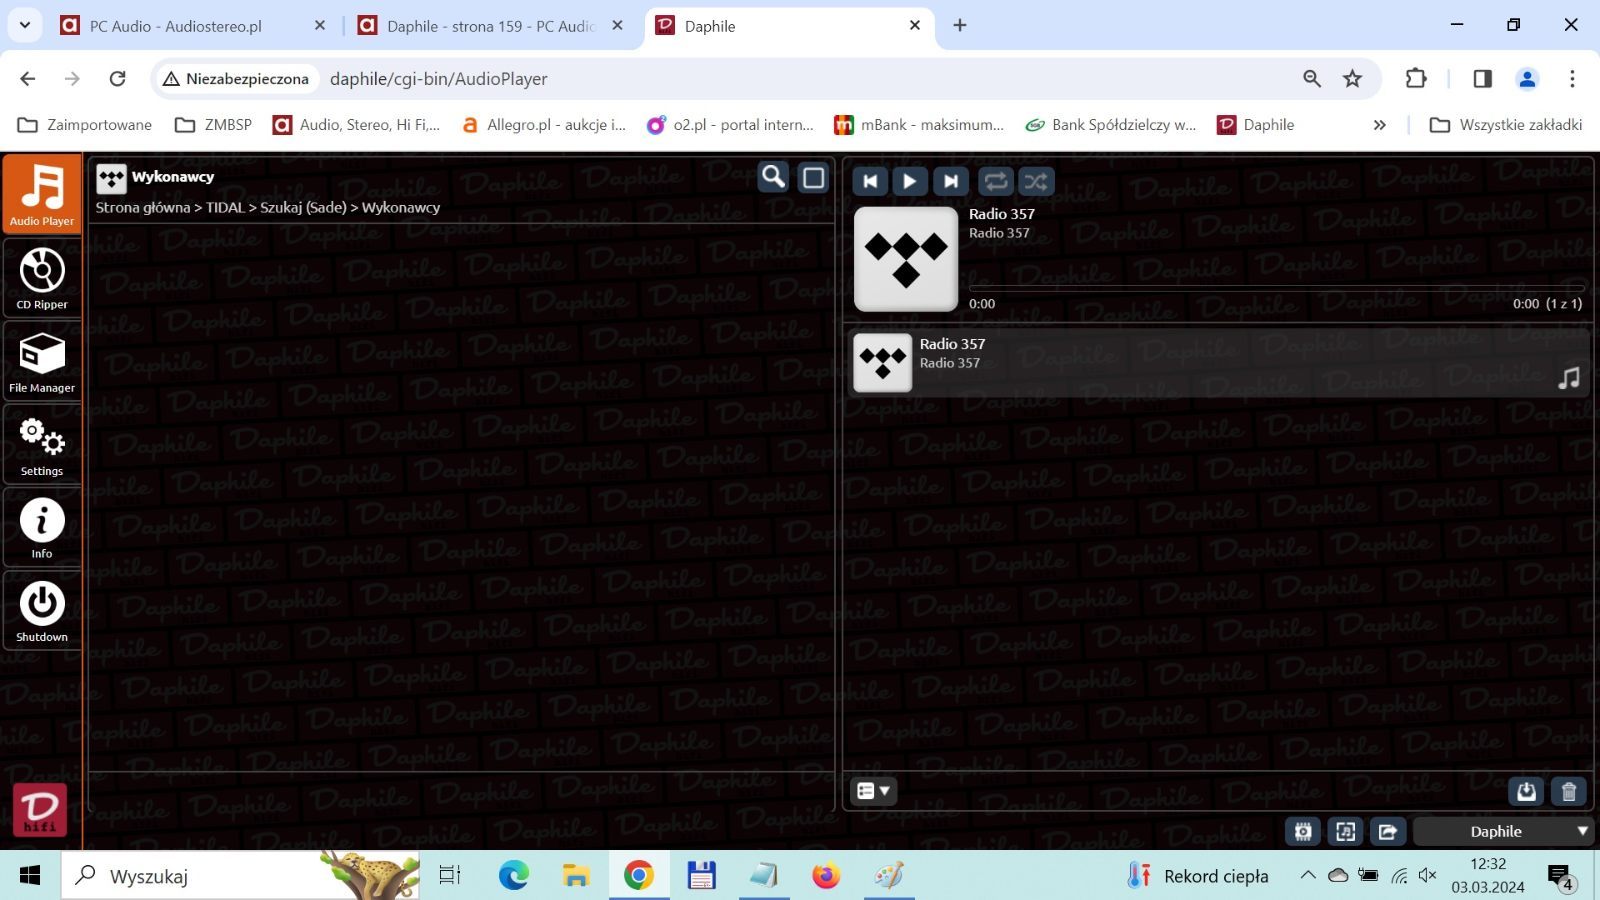1600x900 pixels.
Task: Open the Bank Spółdzielczy bookmark
Action: pos(1110,124)
